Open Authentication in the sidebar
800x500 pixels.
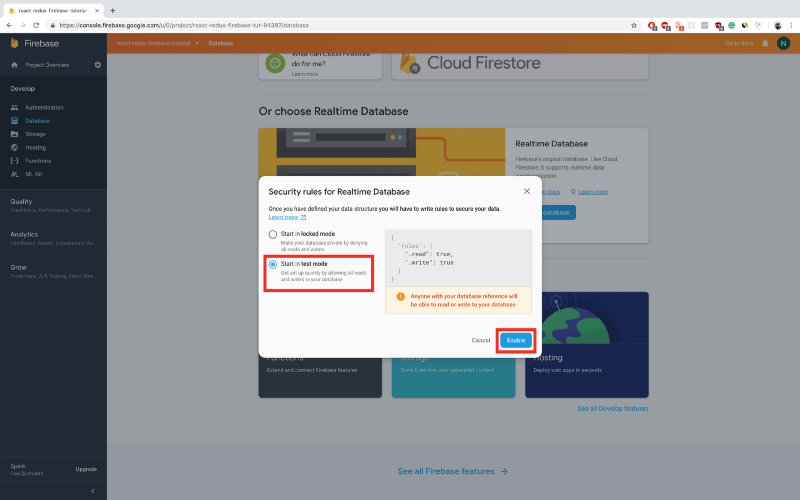pos(44,107)
